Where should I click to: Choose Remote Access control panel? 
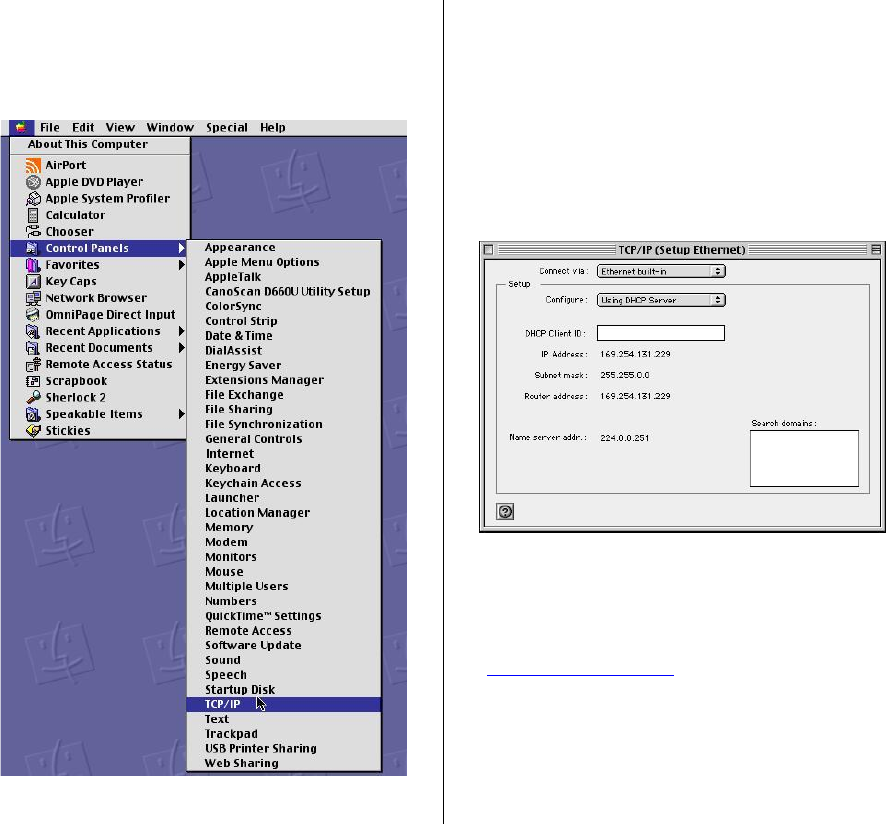284,631
